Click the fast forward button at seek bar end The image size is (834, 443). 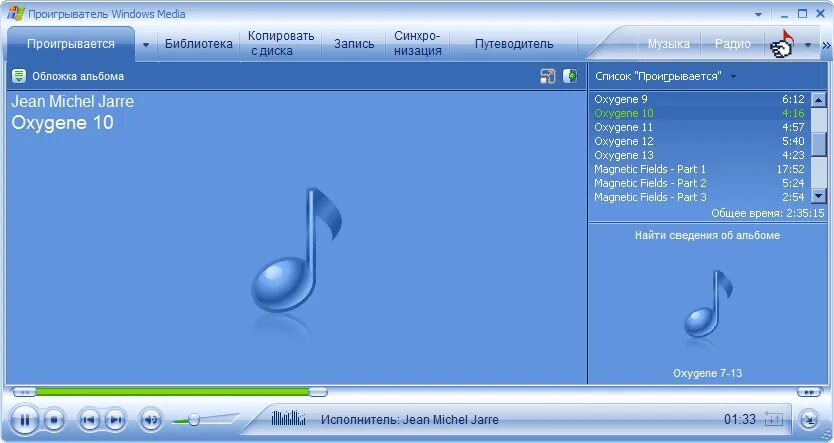809,392
